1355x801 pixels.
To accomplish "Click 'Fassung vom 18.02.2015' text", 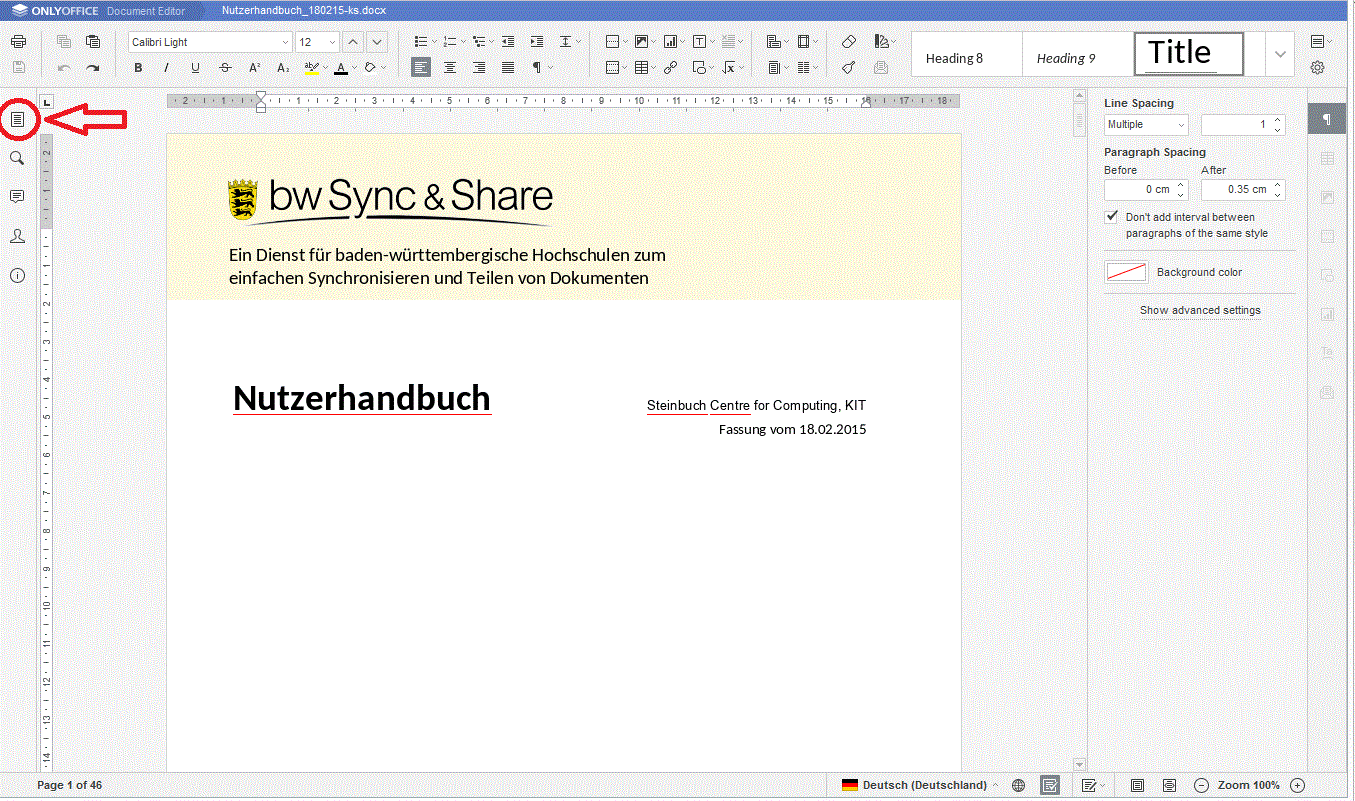I will pos(792,430).
